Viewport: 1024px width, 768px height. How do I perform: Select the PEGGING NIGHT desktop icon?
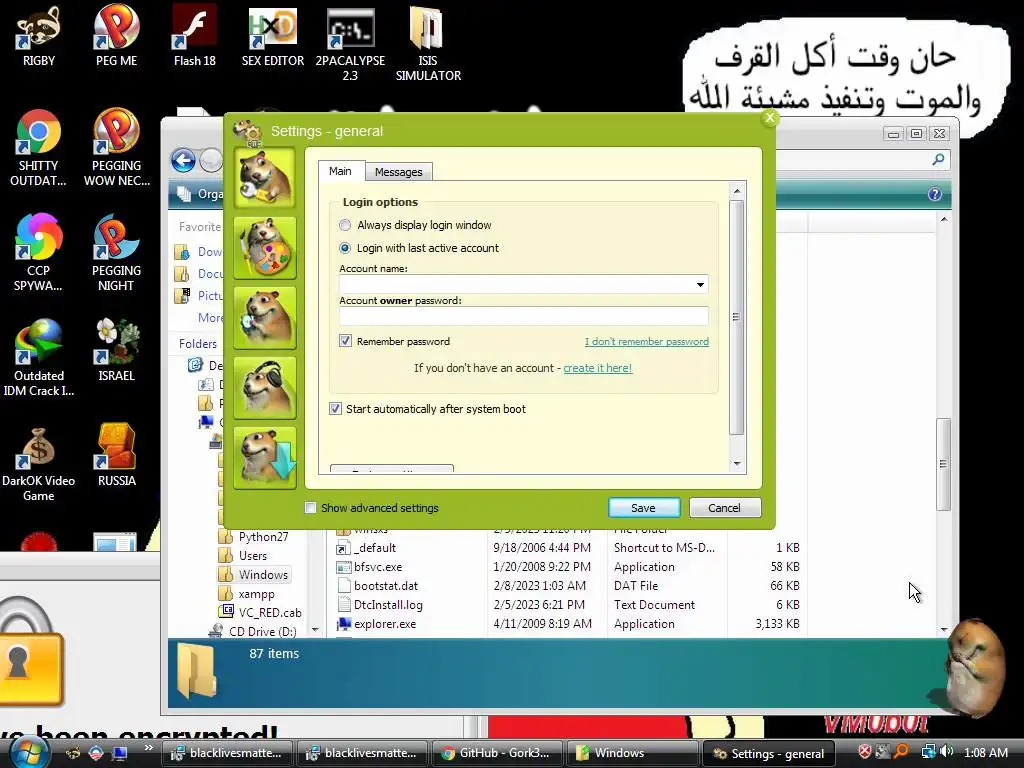tap(116, 253)
